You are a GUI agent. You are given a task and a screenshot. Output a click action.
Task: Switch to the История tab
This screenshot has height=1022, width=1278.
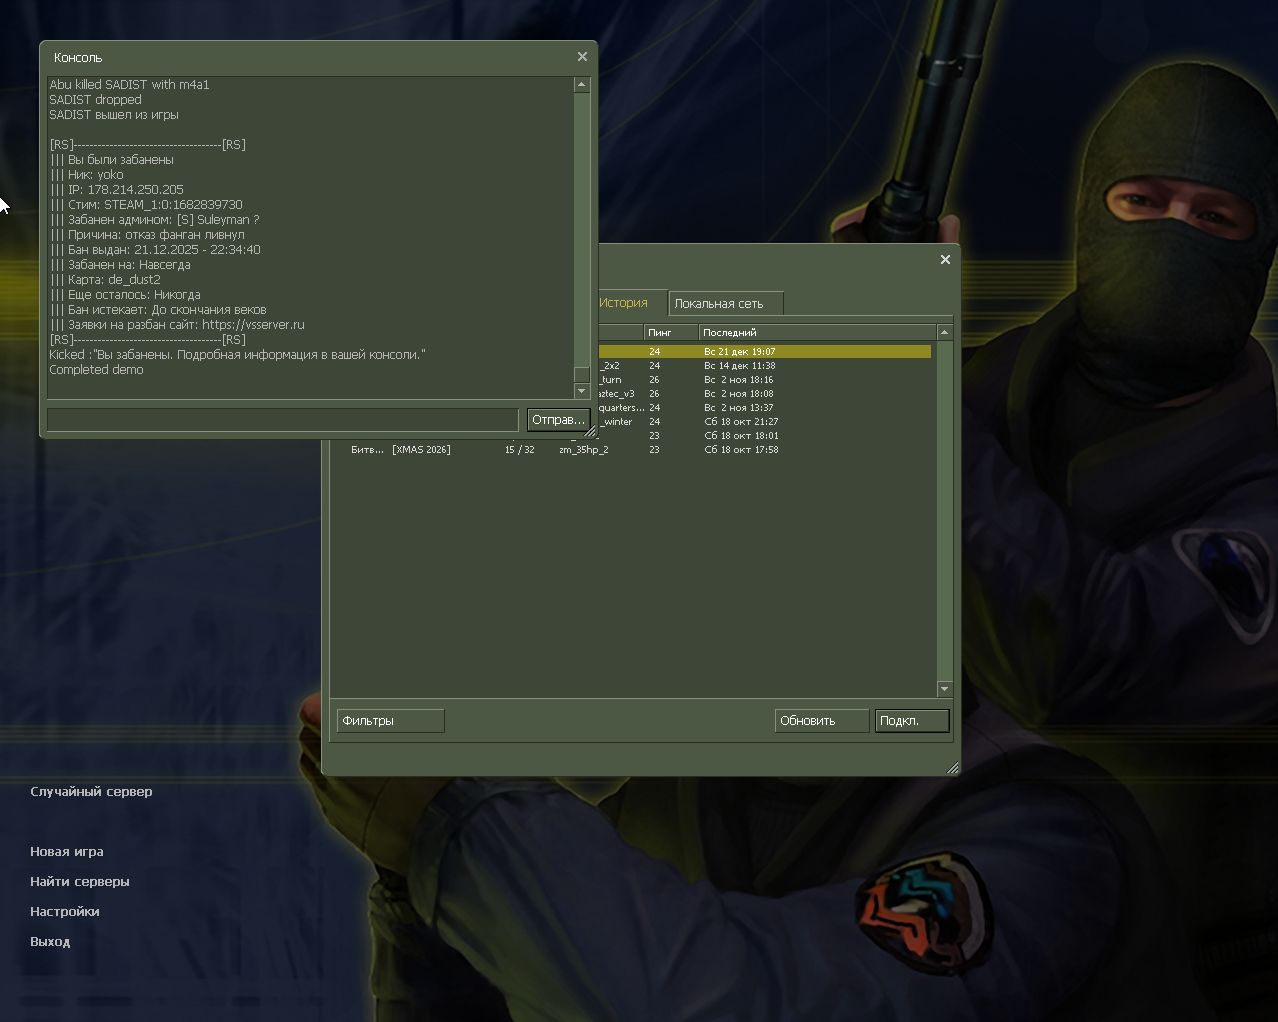coord(624,303)
